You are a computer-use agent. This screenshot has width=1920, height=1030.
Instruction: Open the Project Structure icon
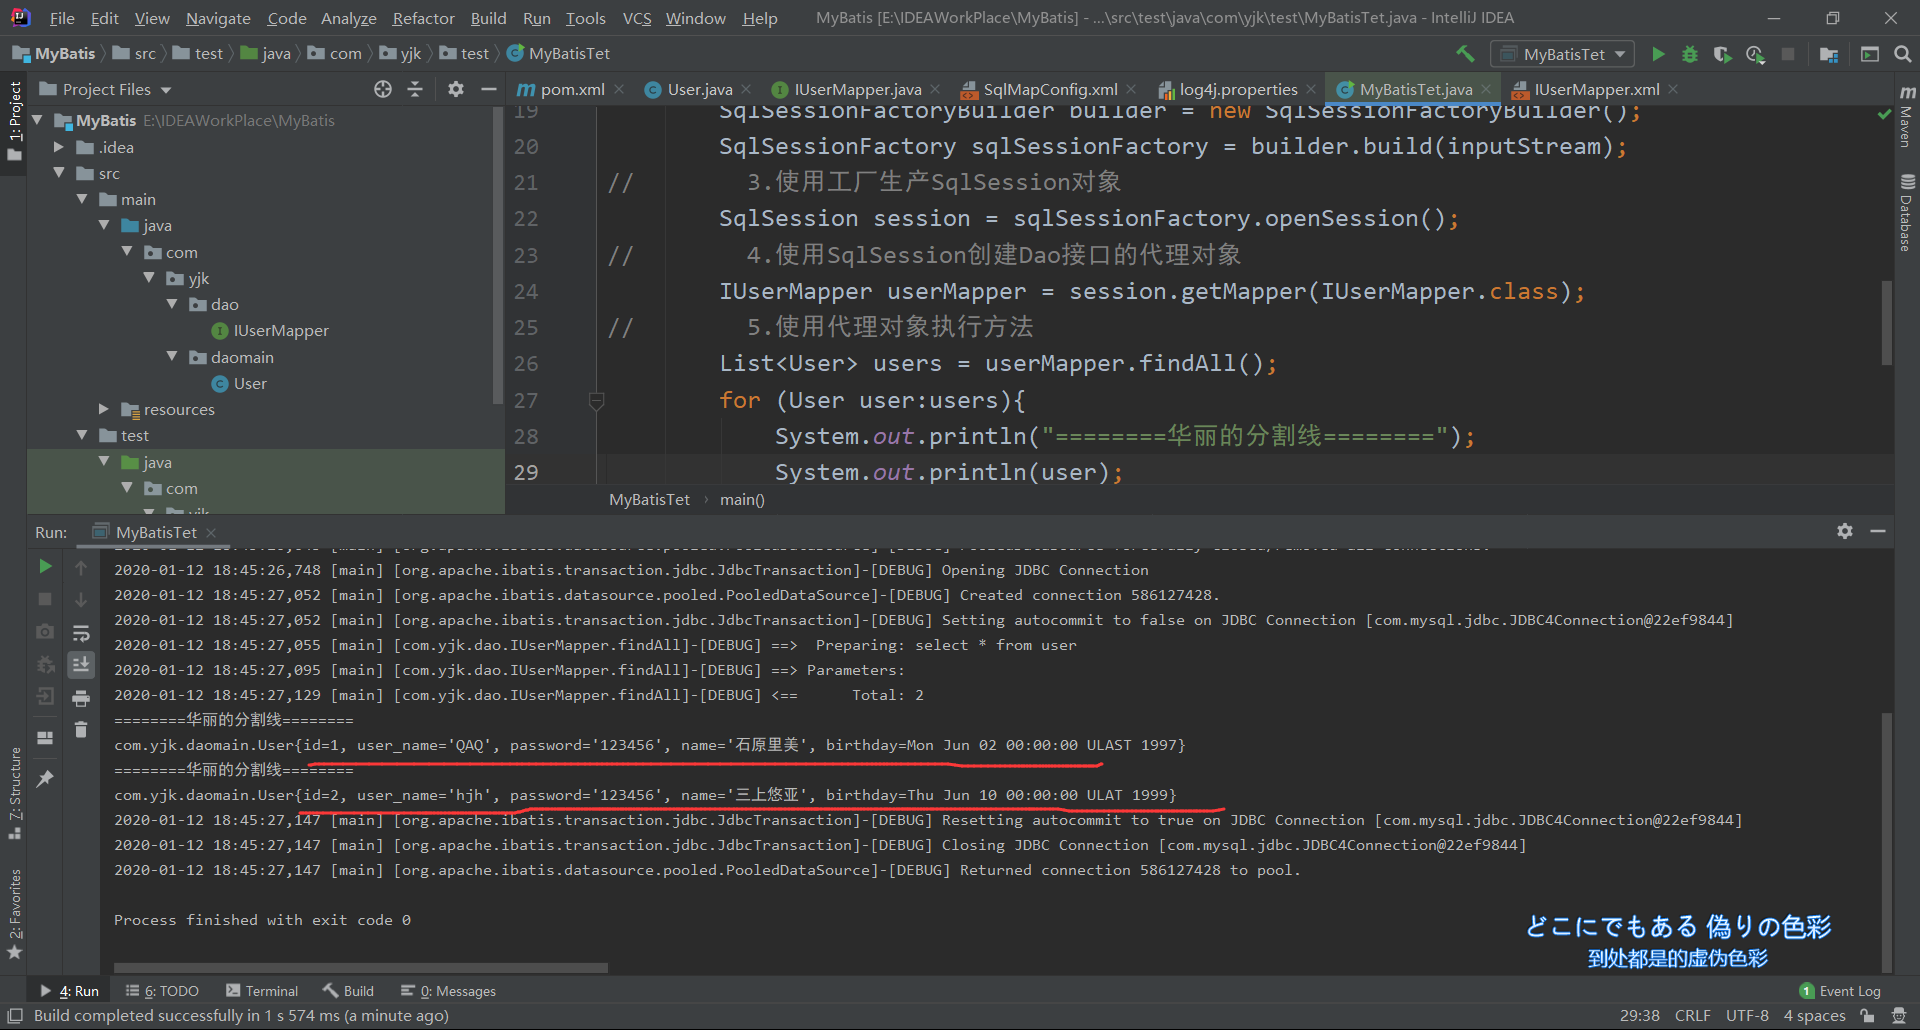pyautogui.click(x=1829, y=54)
